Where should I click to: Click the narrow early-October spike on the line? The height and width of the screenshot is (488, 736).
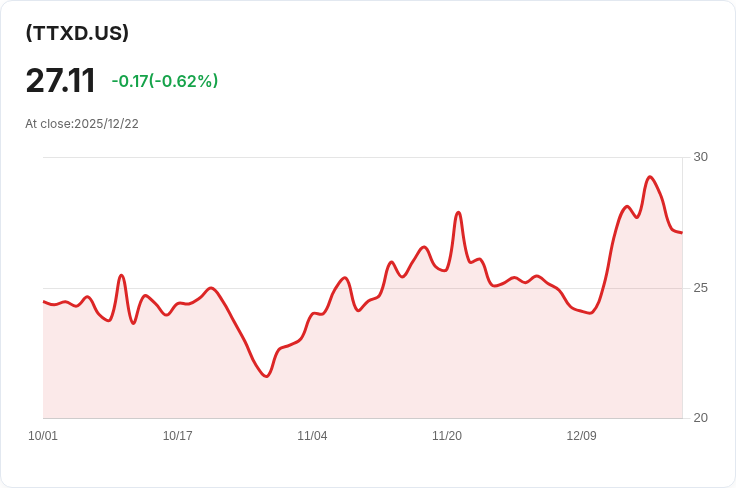pyautogui.click(x=121, y=275)
